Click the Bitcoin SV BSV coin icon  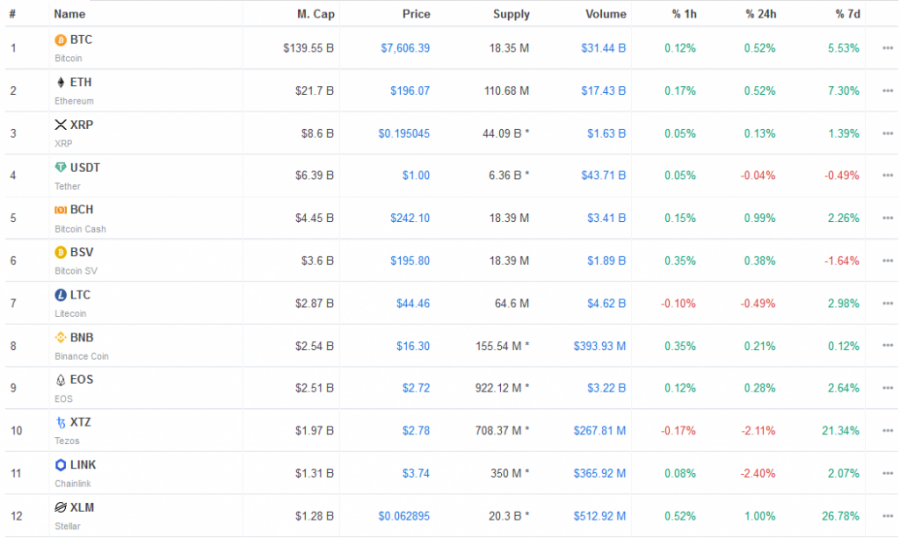[60, 252]
